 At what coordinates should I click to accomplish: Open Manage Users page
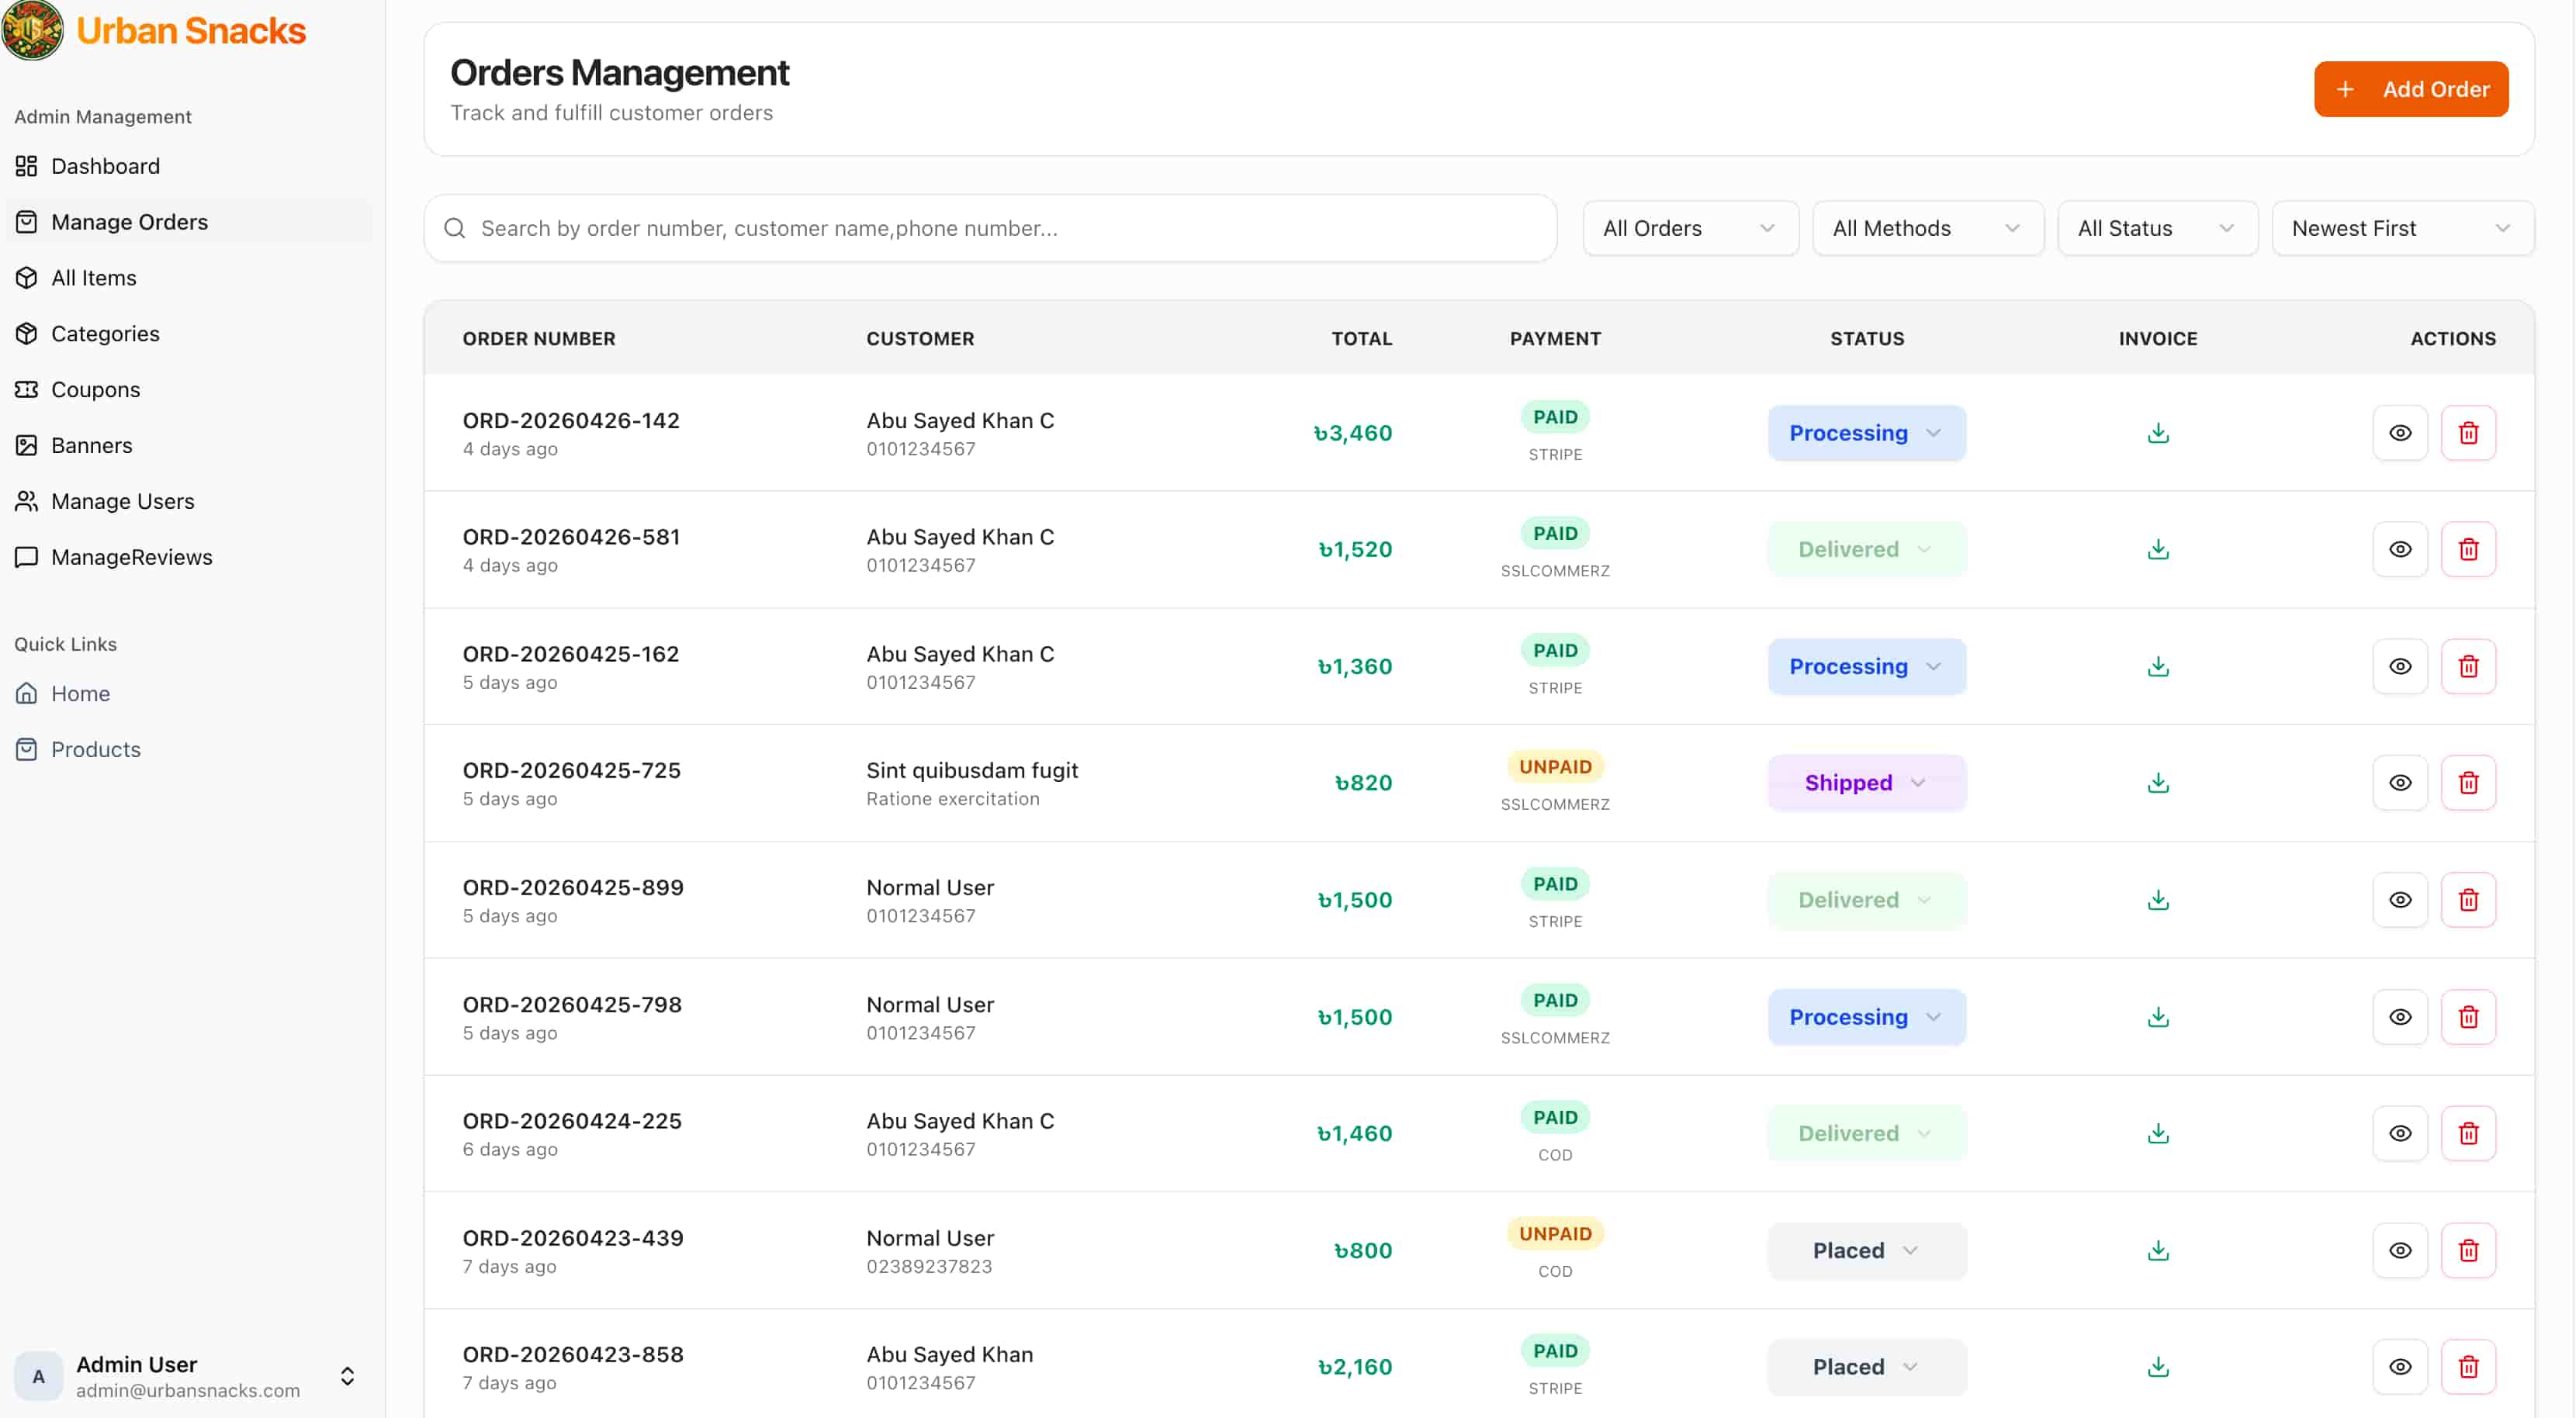[190, 501]
